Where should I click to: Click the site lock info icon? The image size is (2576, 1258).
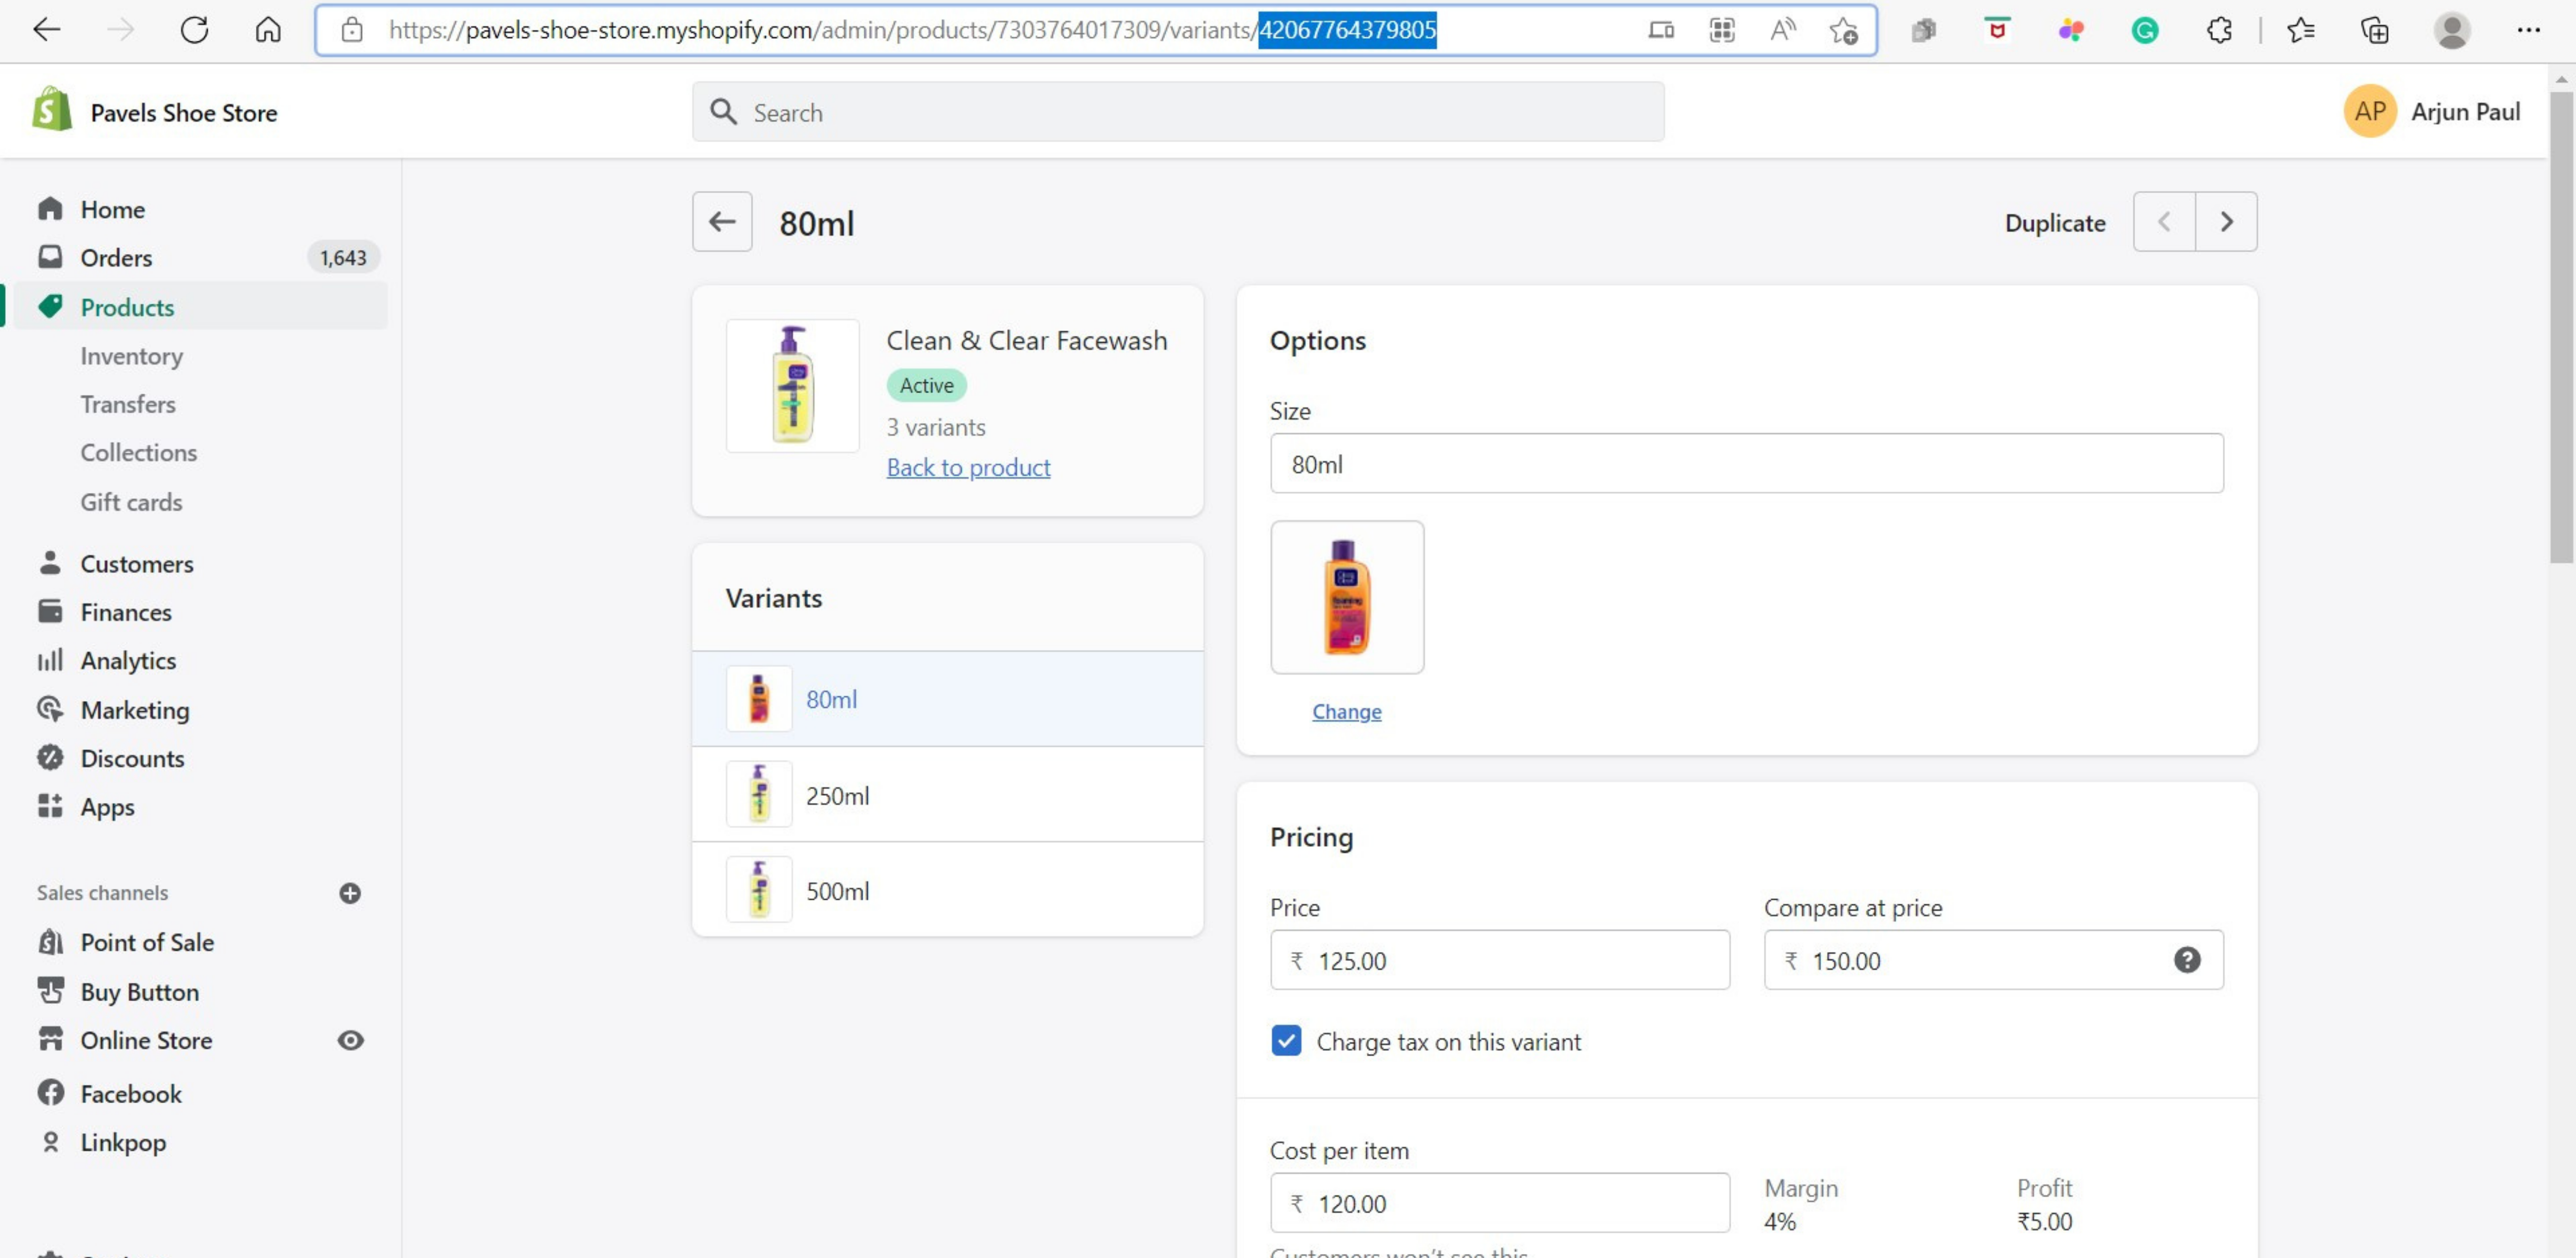pyautogui.click(x=352, y=30)
